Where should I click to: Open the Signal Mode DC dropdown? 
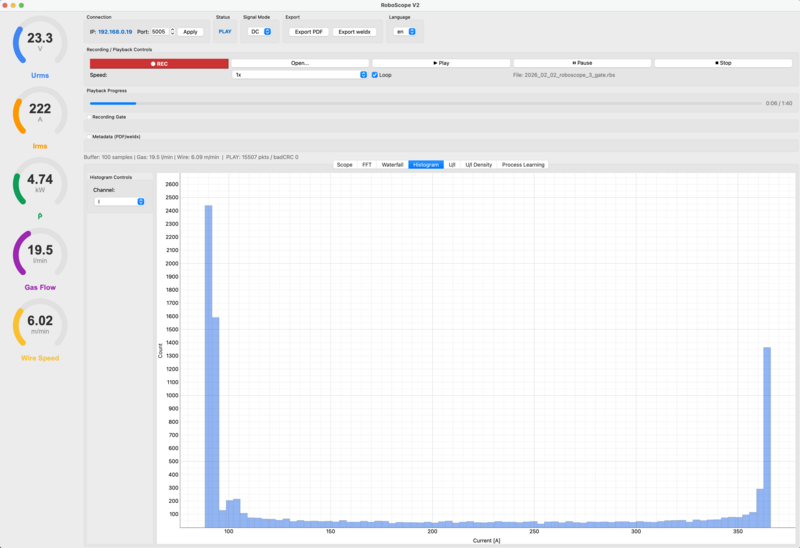(260, 32)
